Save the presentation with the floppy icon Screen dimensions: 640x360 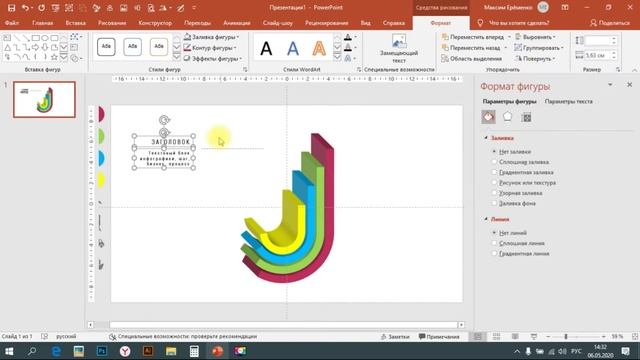pyautogui.click(x=11, y=8)
